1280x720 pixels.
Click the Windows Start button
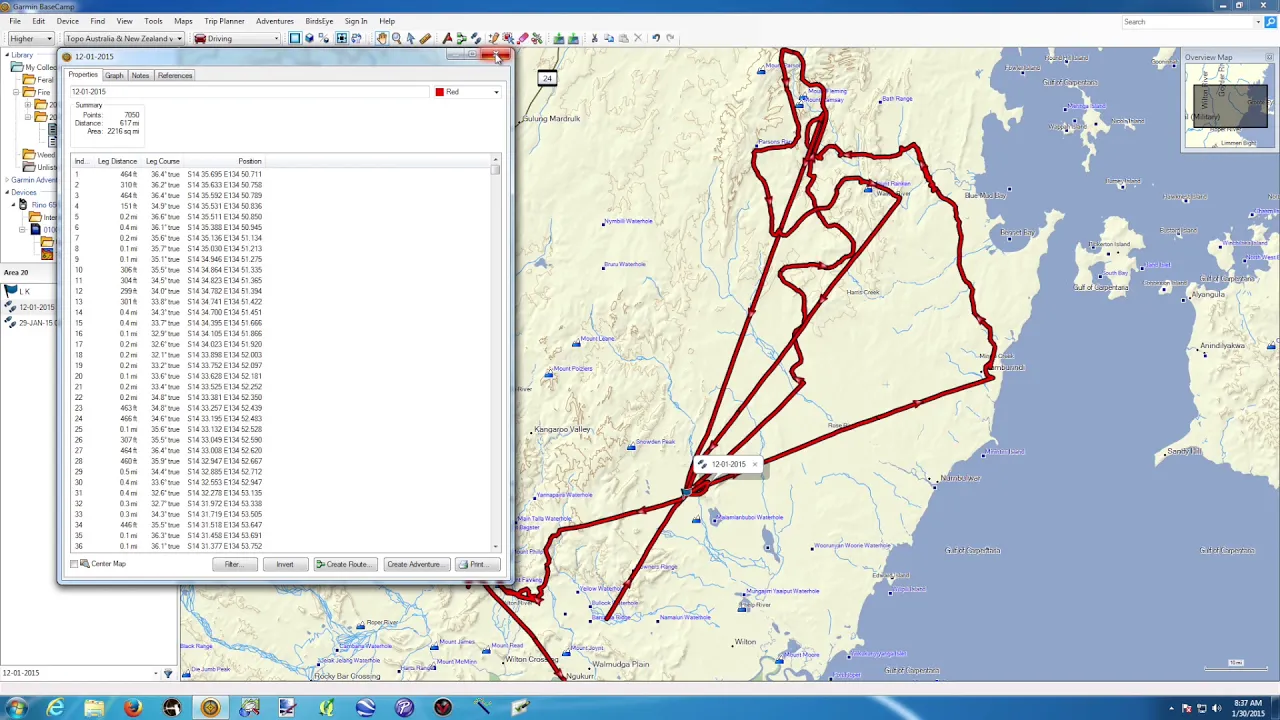point(17,708)
